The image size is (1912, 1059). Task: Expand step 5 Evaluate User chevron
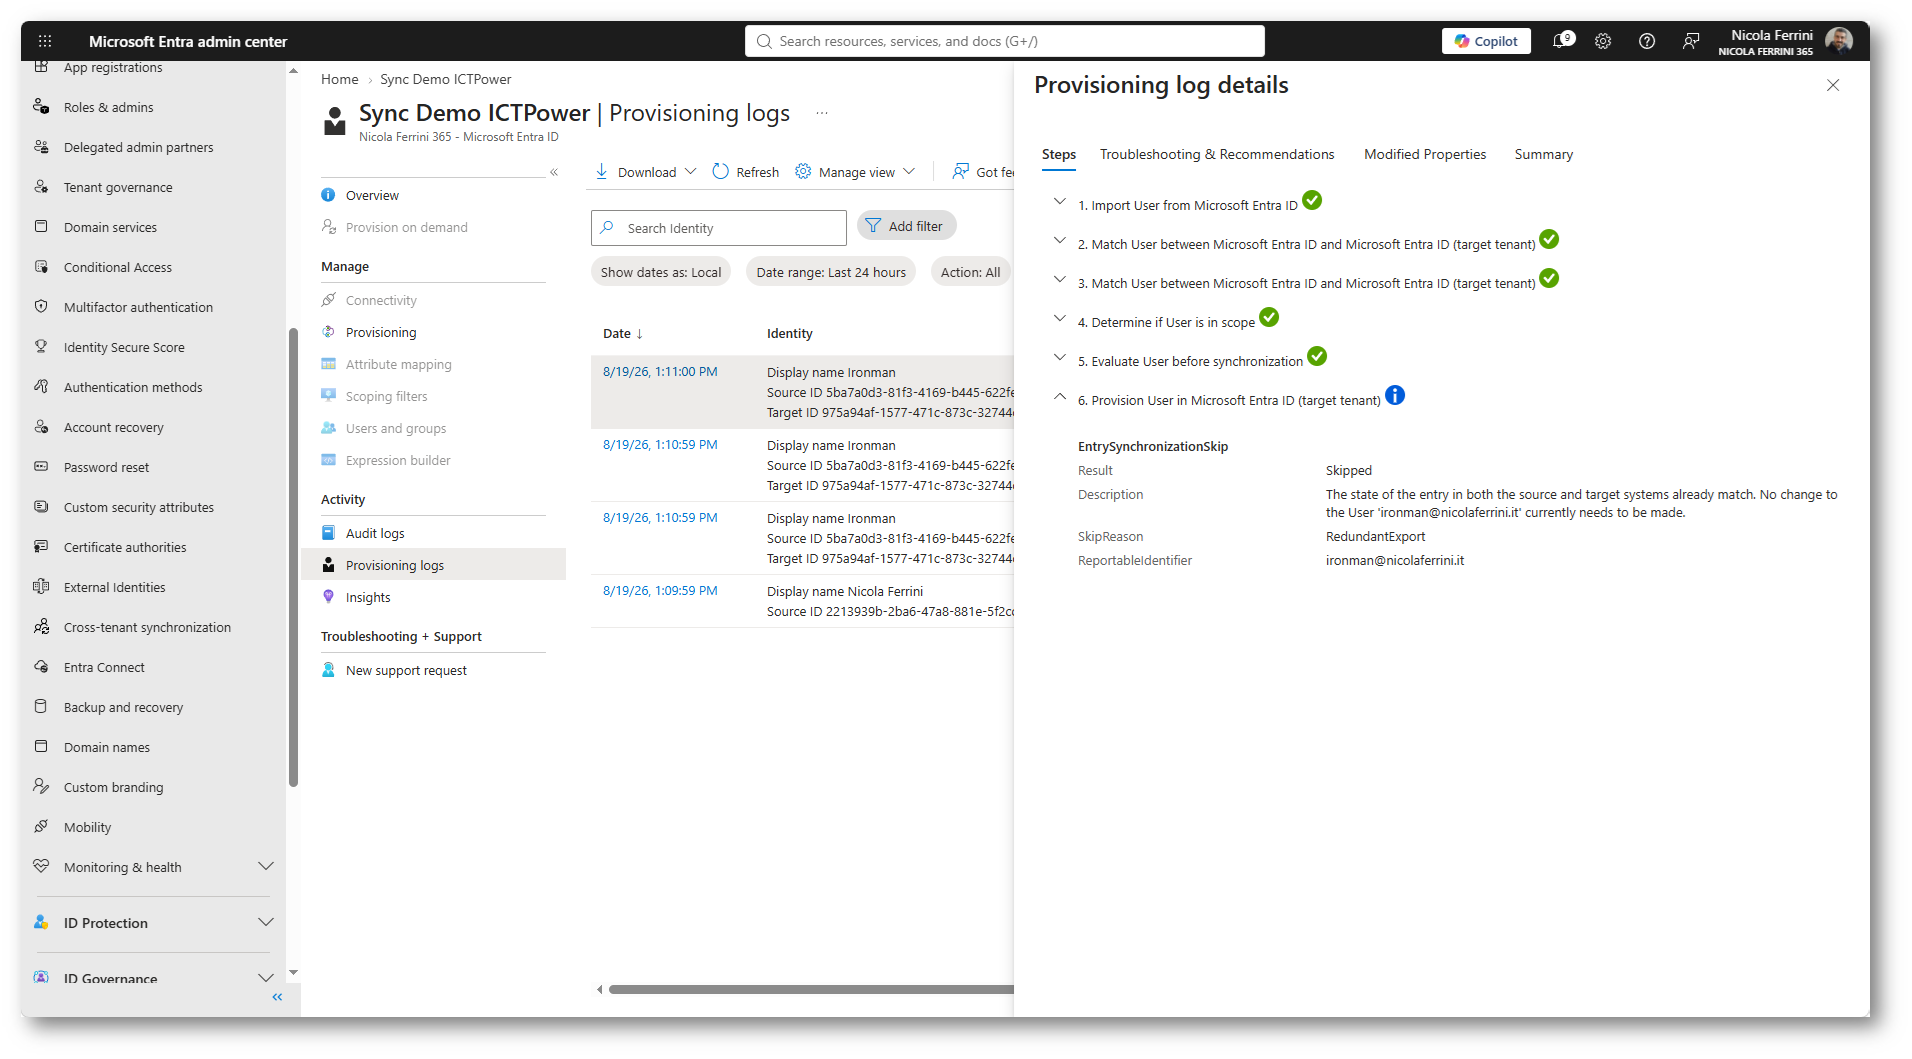point(1060,357)
